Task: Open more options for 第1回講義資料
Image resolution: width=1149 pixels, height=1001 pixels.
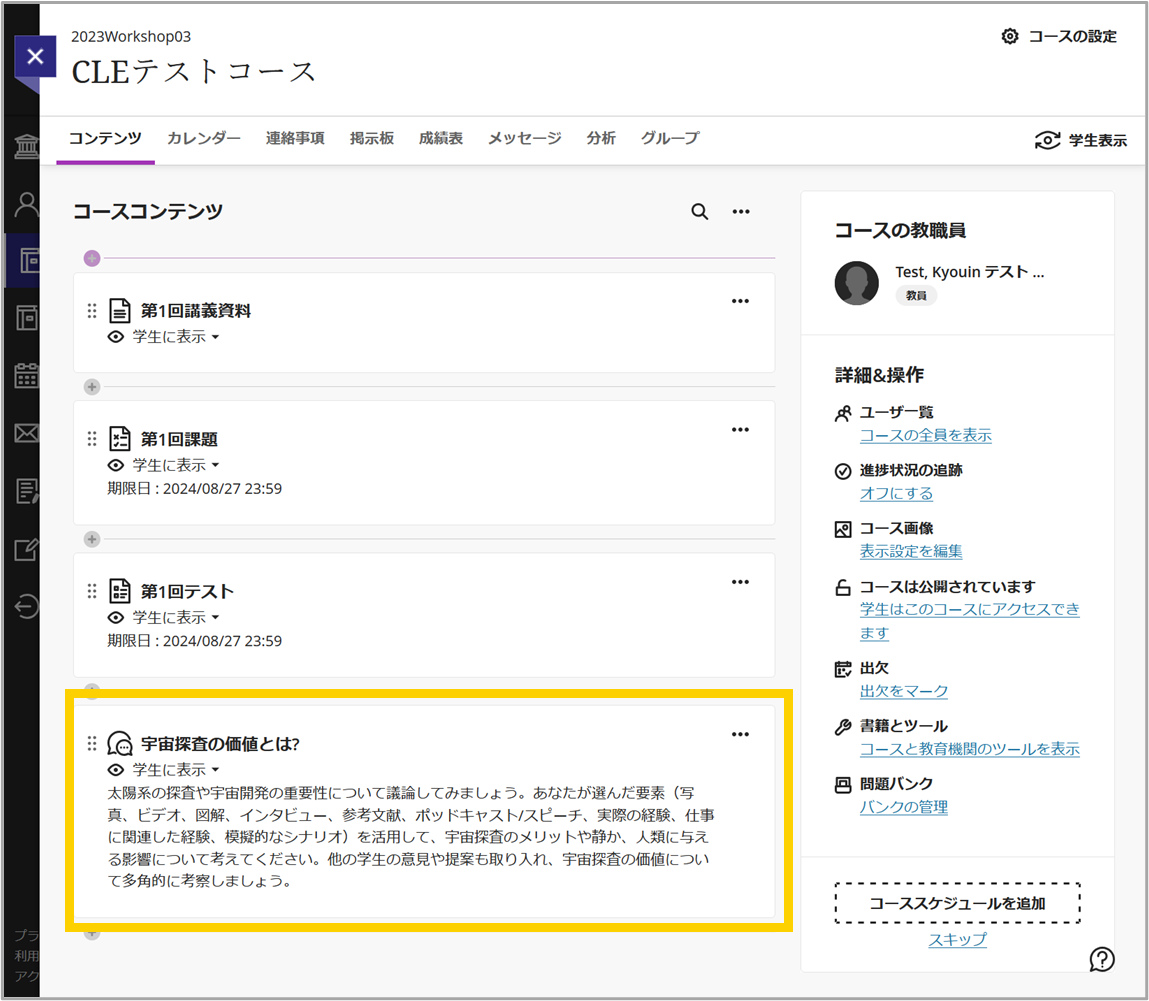Action: click(740, 301)
